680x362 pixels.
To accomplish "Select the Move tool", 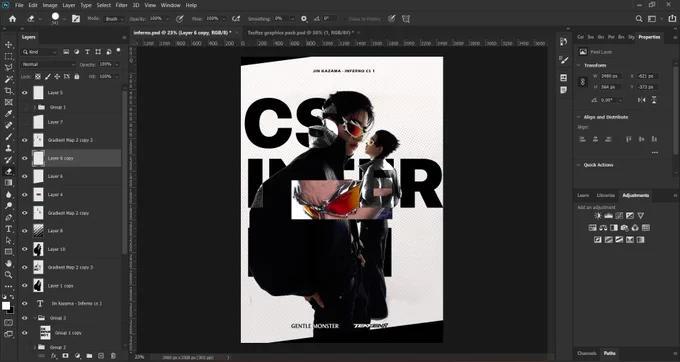I will click(x=9, y=45).
